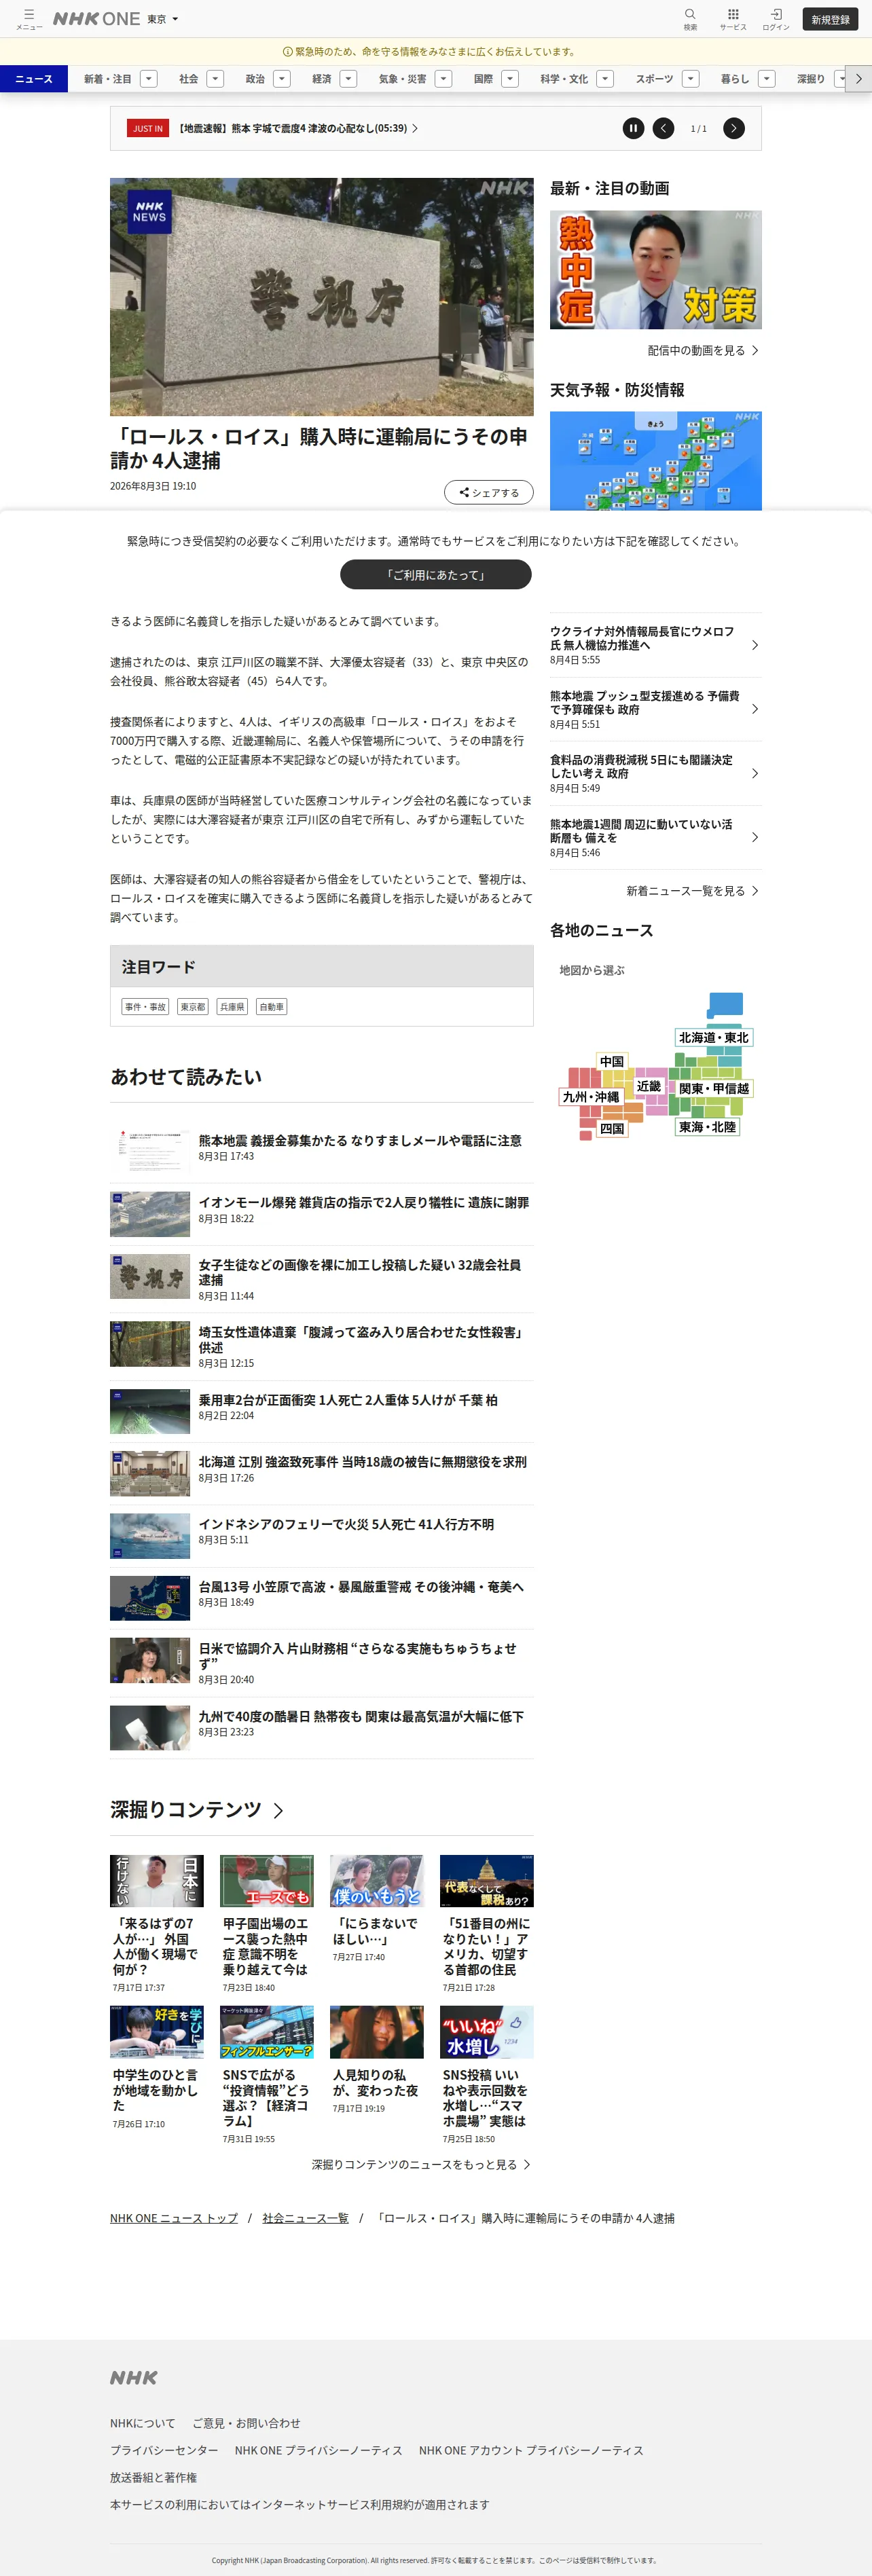The height and width of the screenshot is (2576, 872).
Task: Open ウクライナ対外情報局長官 news item
Action: tap(656, 645)
